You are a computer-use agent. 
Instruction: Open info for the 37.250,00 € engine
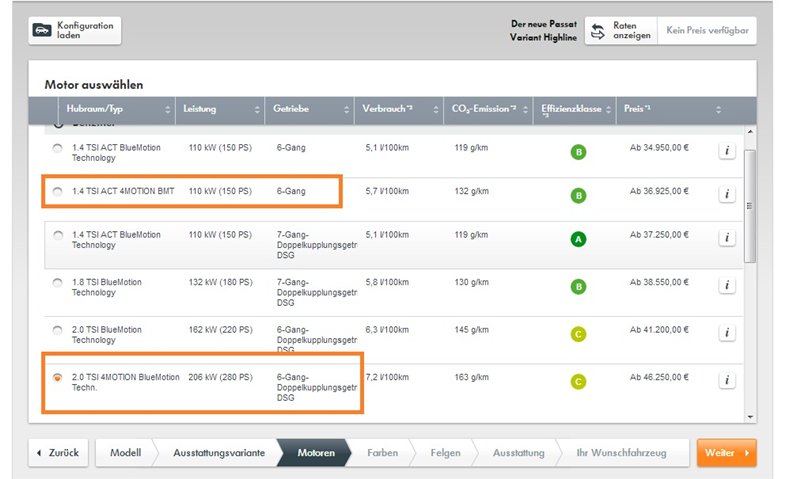coord(727,238)
